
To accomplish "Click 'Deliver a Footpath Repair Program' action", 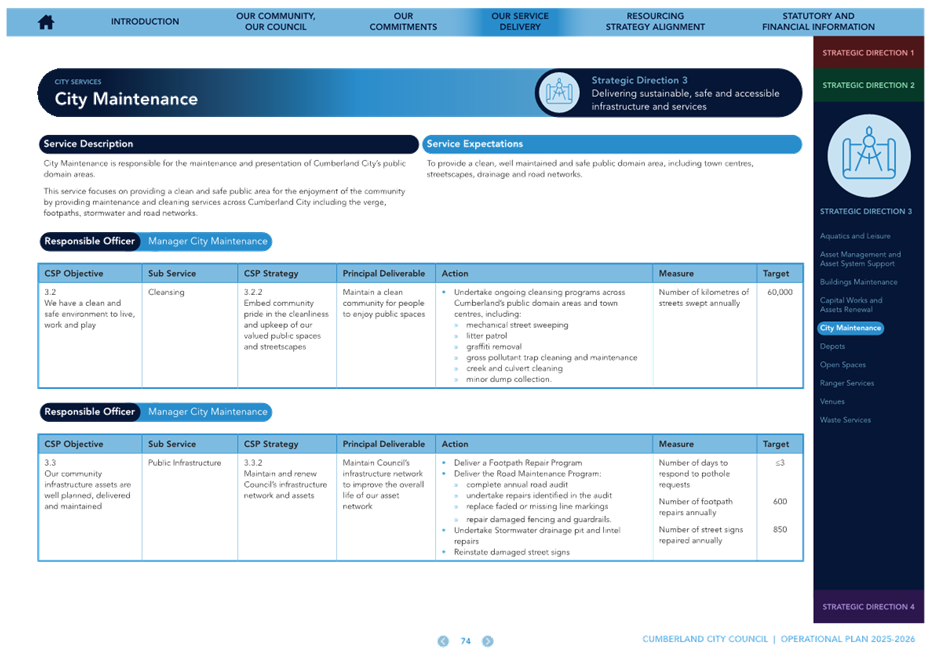I will (518, 463).
